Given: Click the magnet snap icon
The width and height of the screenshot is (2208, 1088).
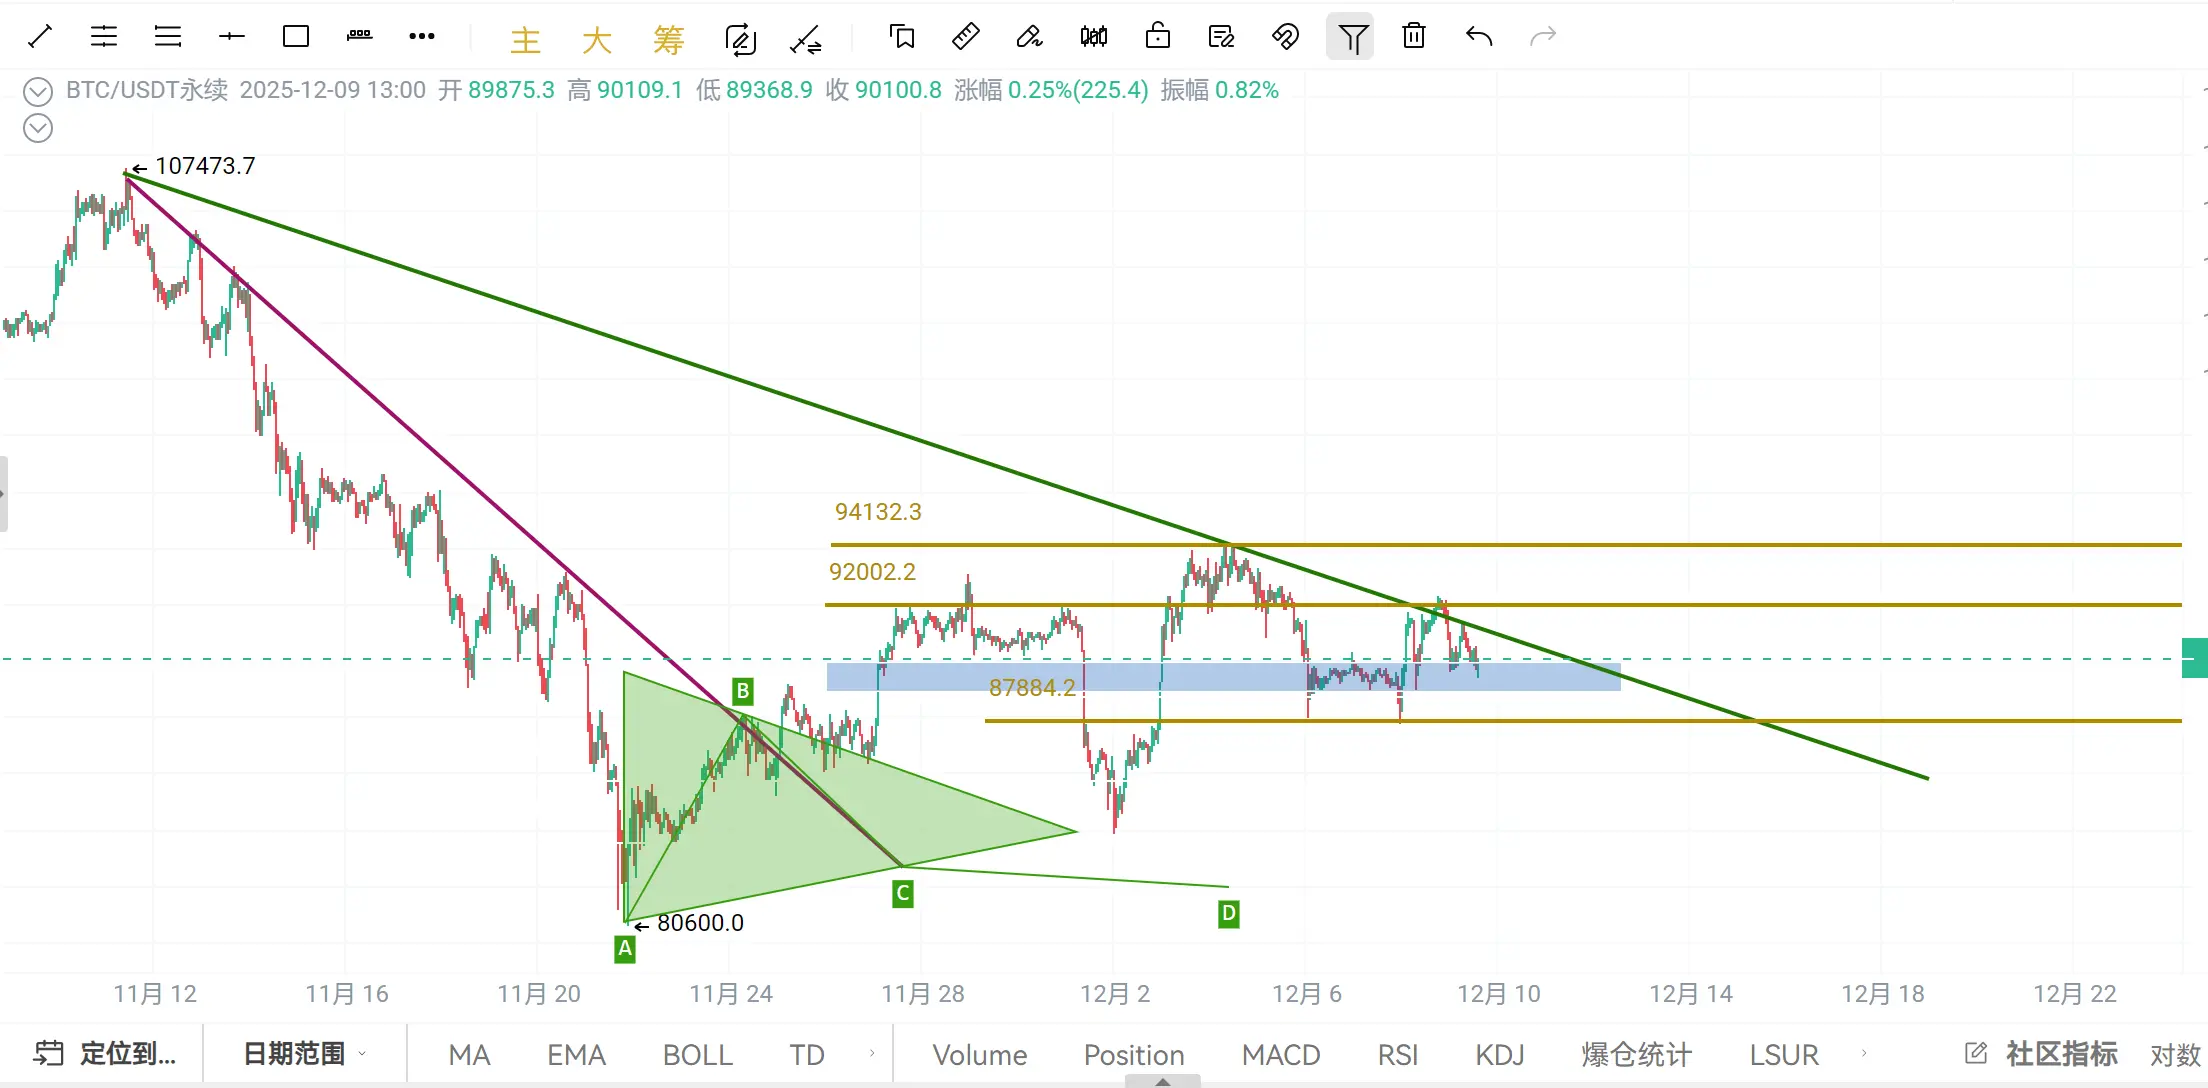Looking at the screenshot, I should [x=1285, y=37].
